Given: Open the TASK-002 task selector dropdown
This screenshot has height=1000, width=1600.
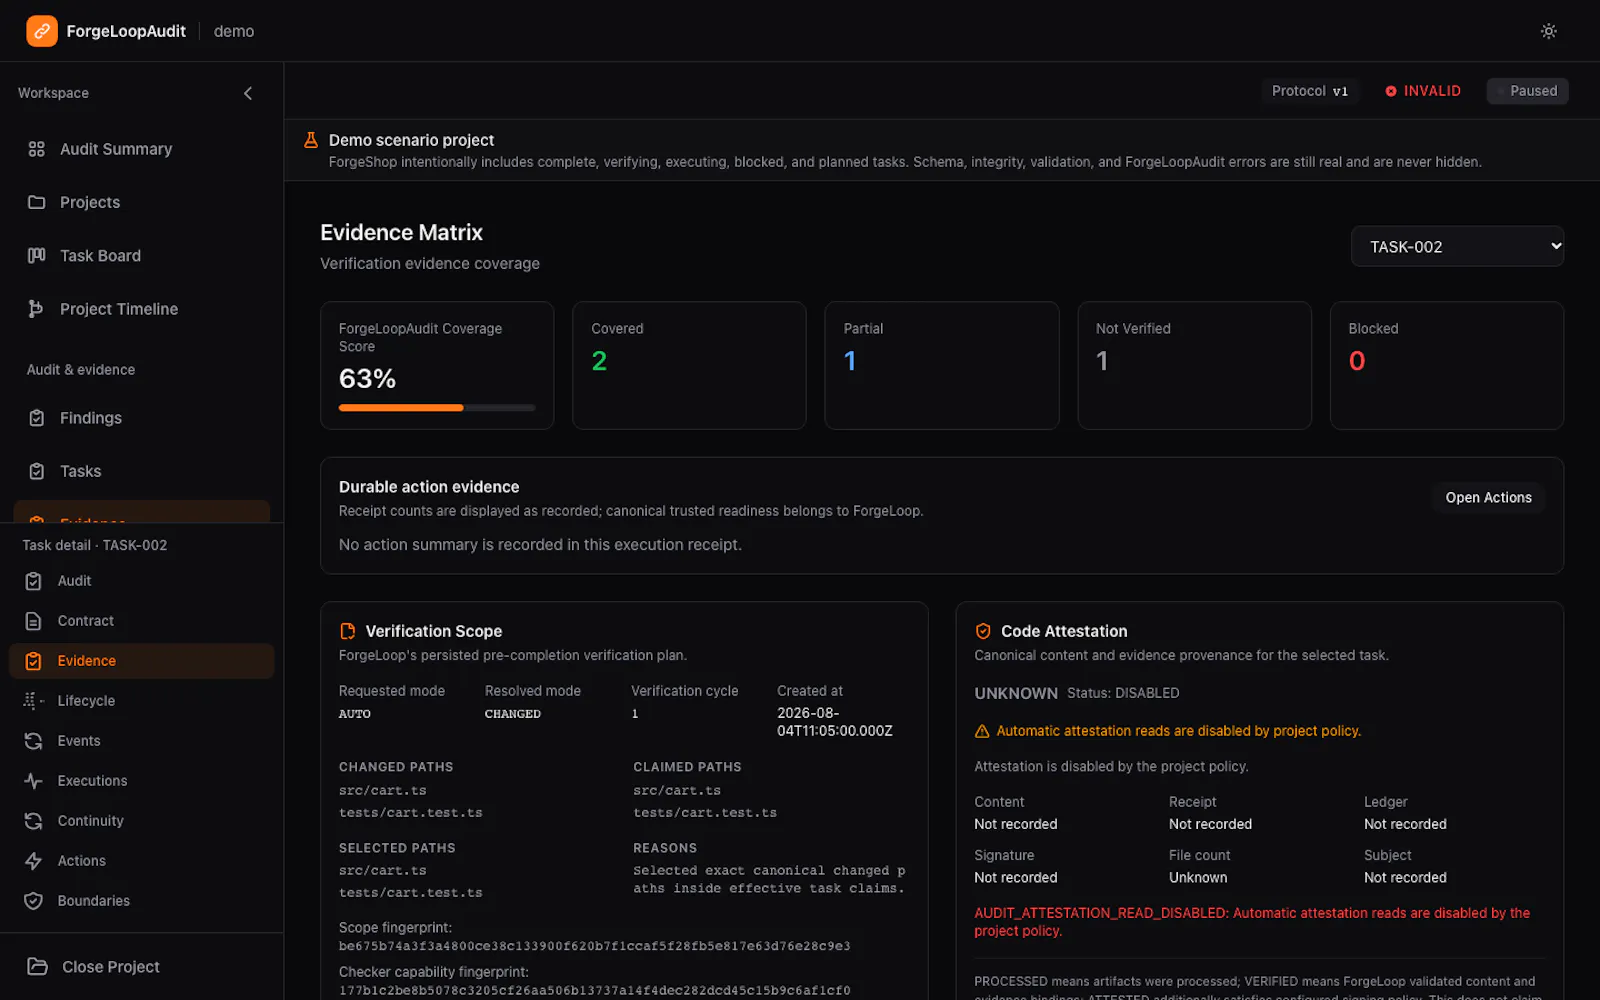Looking at the screenshot, I should [1457, 246].
